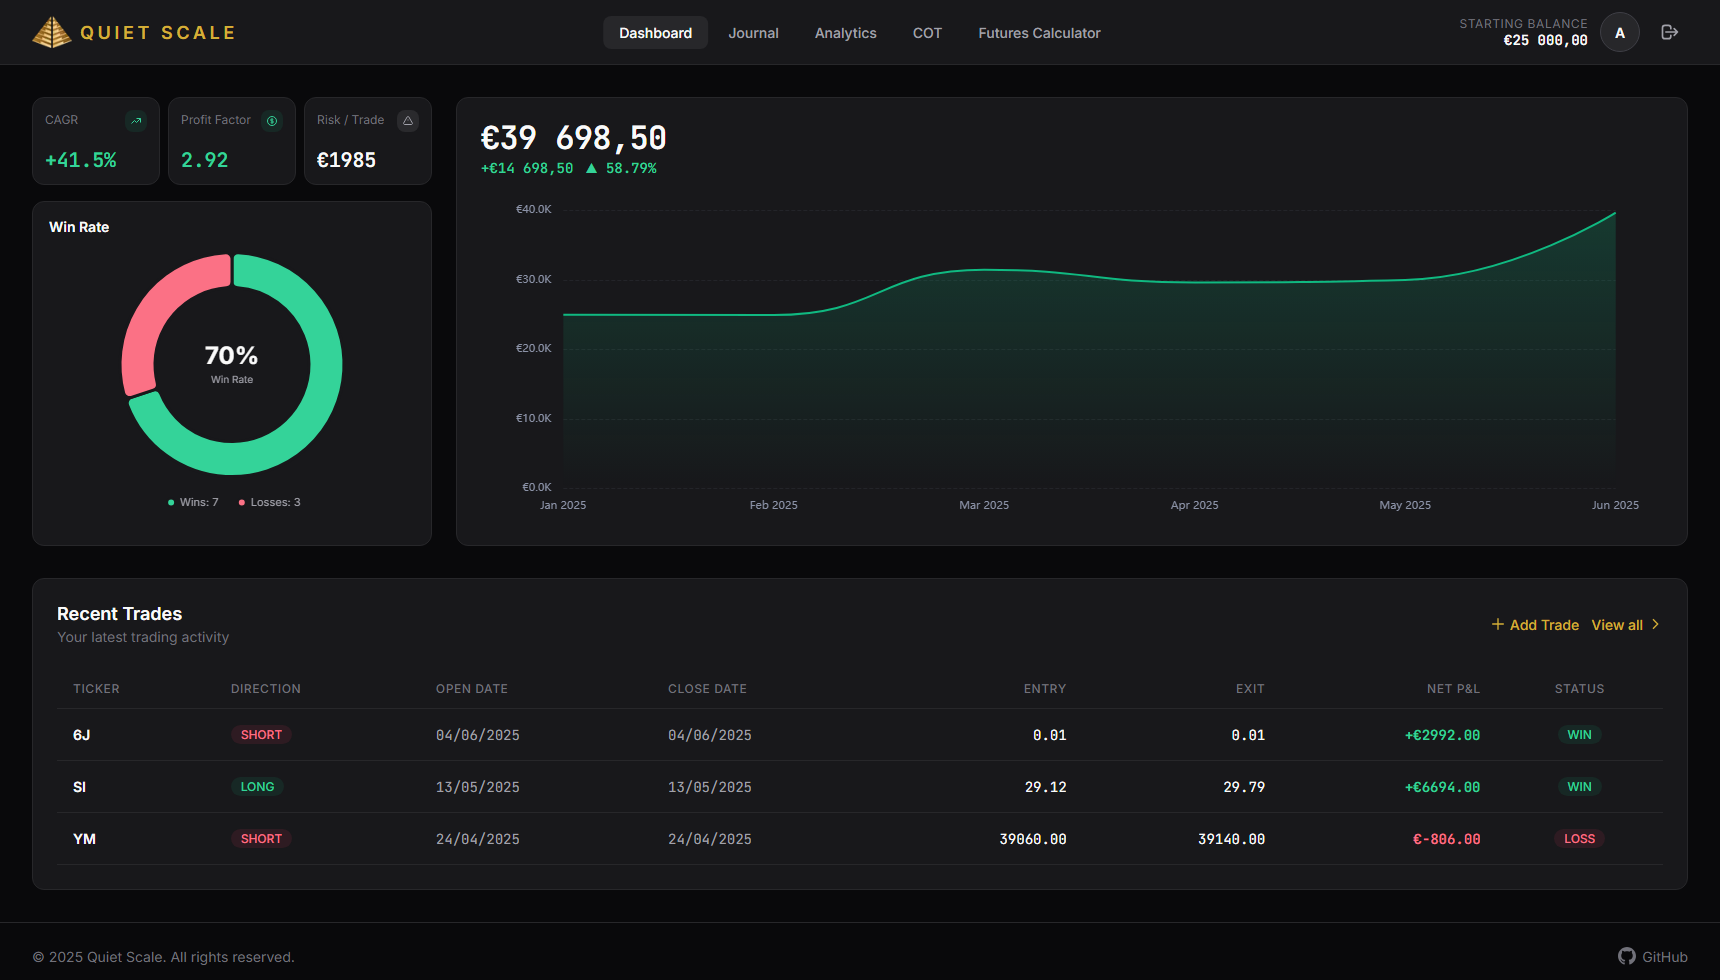Screen dimensions: 1720x980
Task: Click the trend arrow icon on CAGR card
Action: [x=137, y=120]
